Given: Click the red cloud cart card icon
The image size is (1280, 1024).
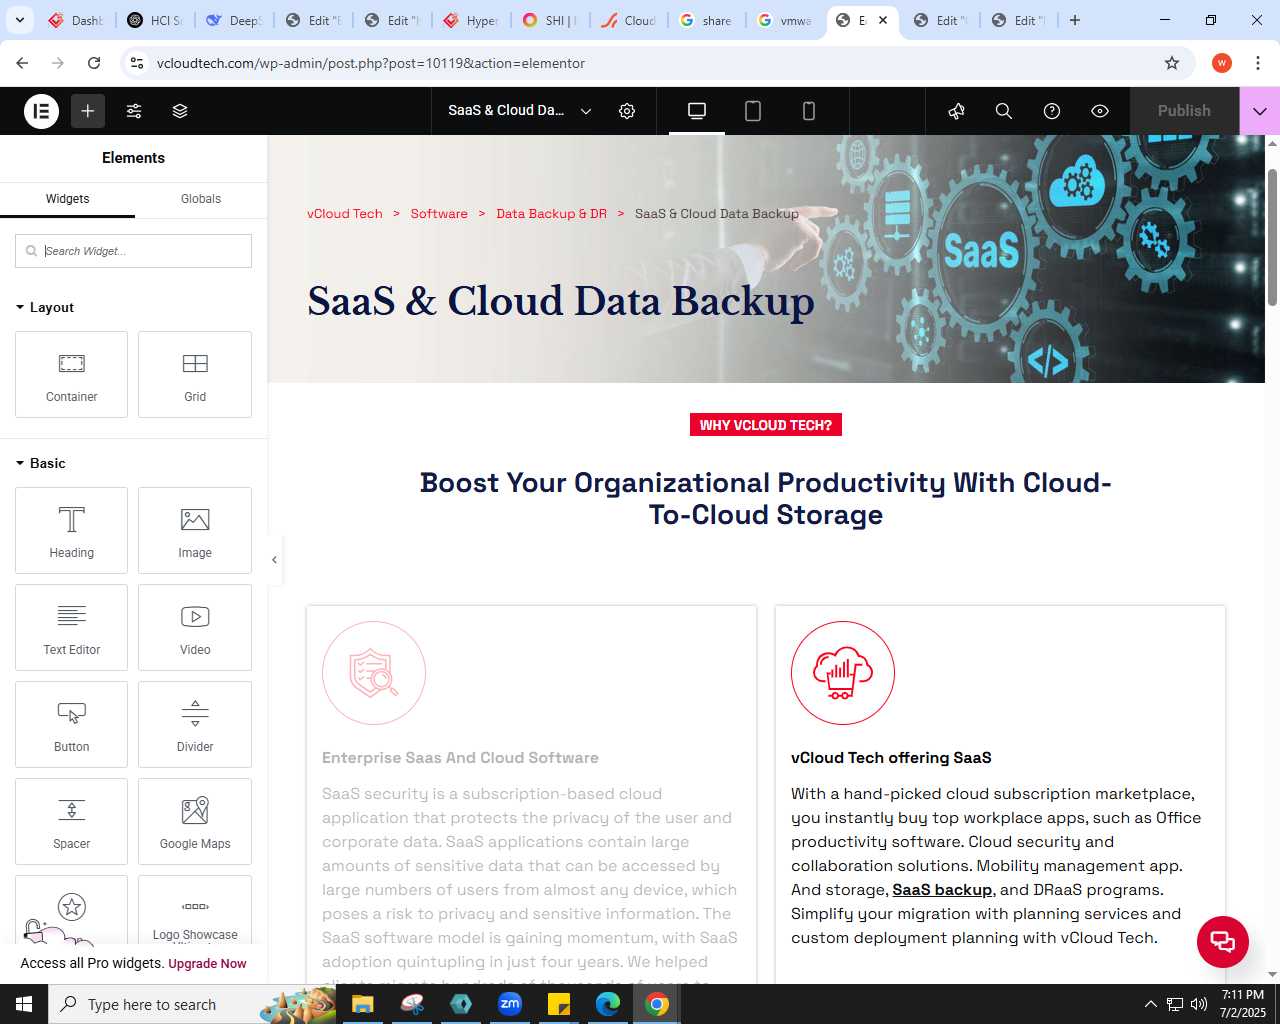Looking at the screenshot, I should (843, 673).
